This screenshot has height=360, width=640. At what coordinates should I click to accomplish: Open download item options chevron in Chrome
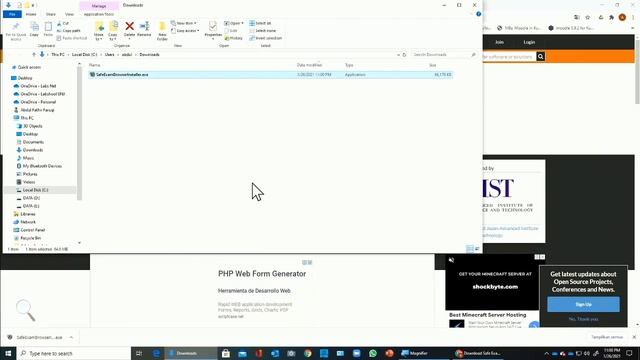point(71,338)
